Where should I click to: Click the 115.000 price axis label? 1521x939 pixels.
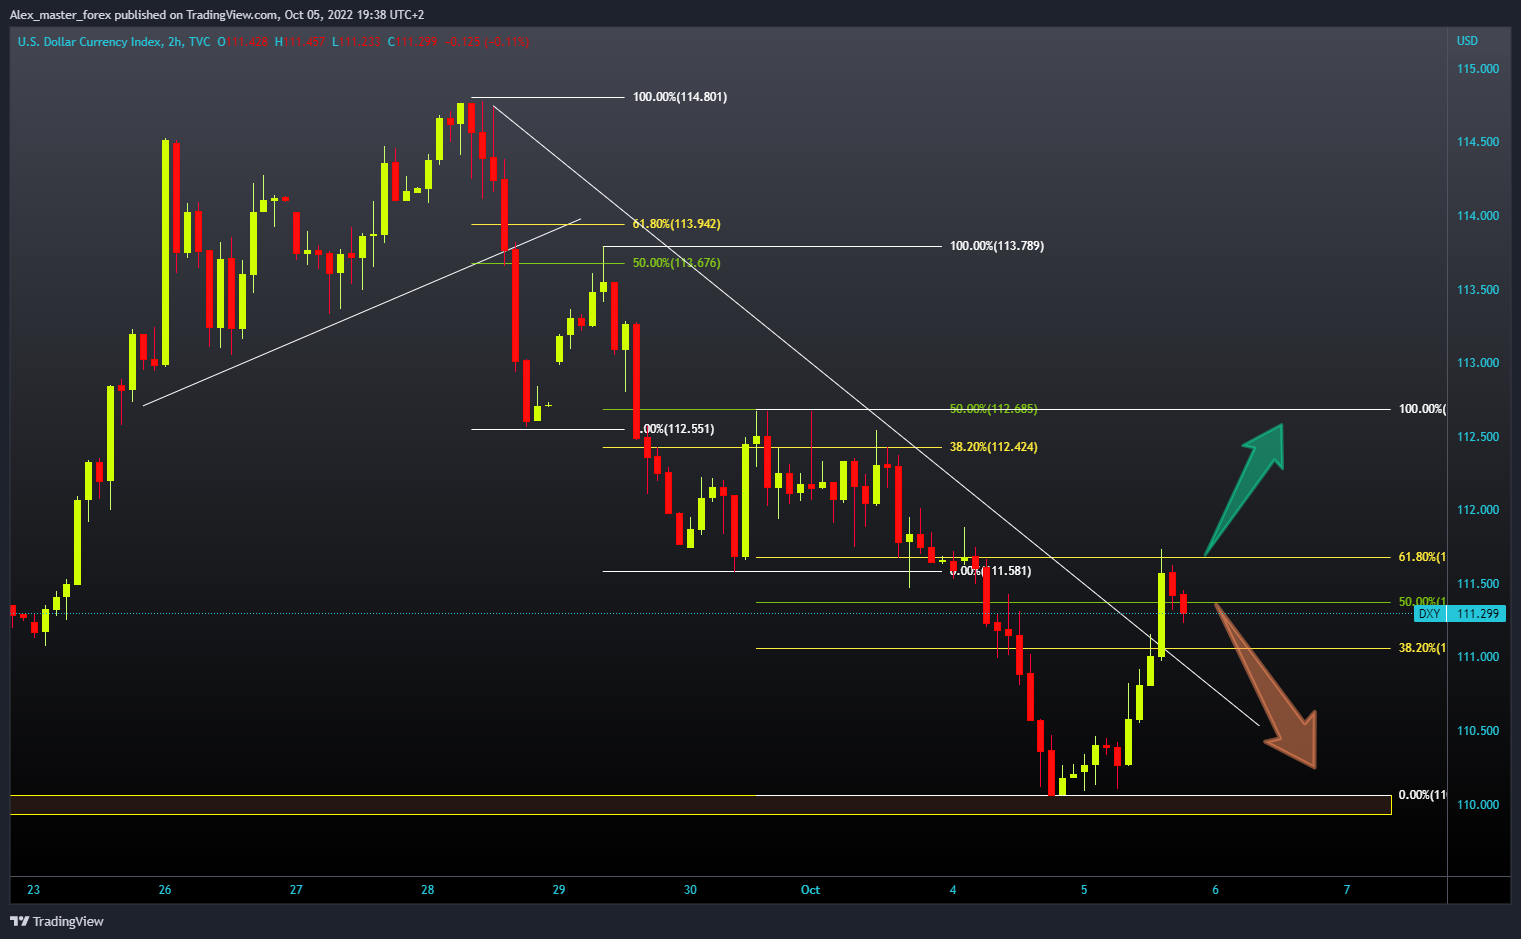tap(1478, 69)
